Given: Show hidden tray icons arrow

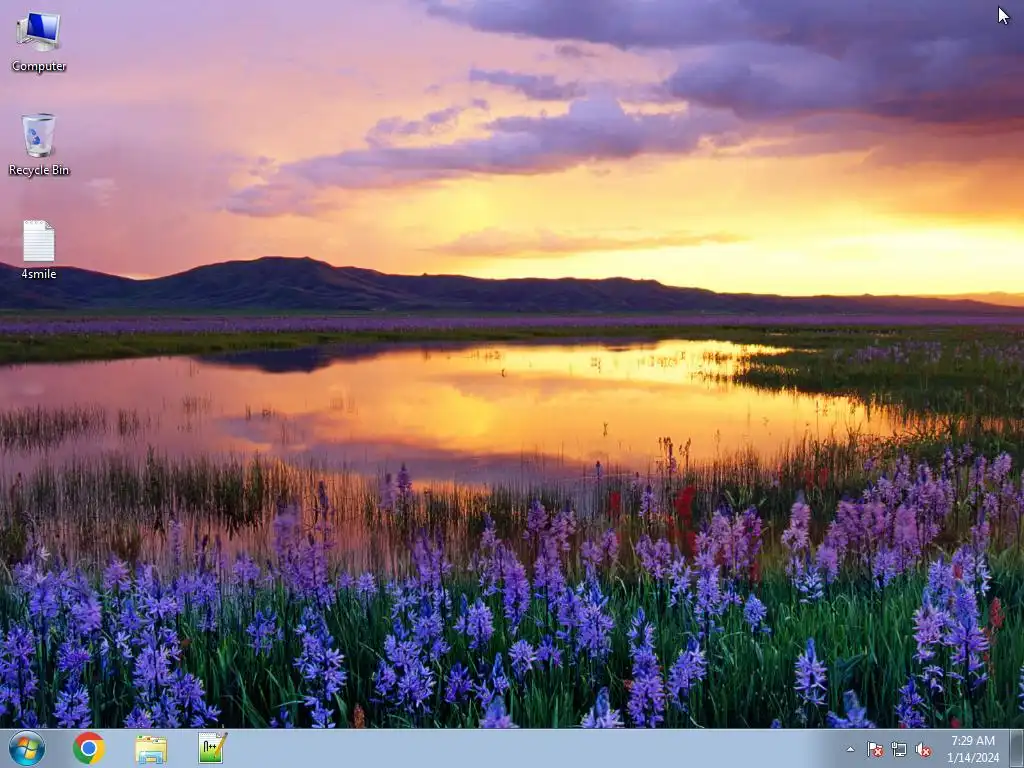Looking at the screenshot, I should pyautogui.click(x=850, y=749).
